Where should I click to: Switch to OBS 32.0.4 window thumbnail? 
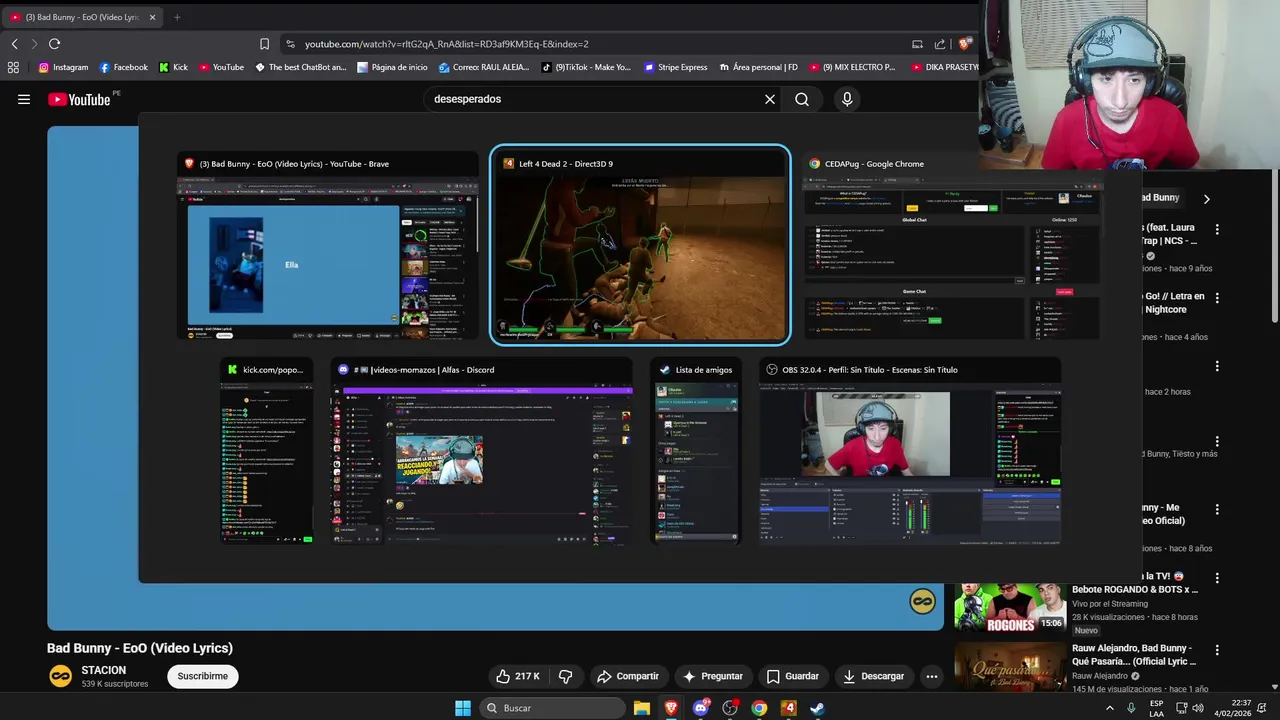[x=910, y=450]
